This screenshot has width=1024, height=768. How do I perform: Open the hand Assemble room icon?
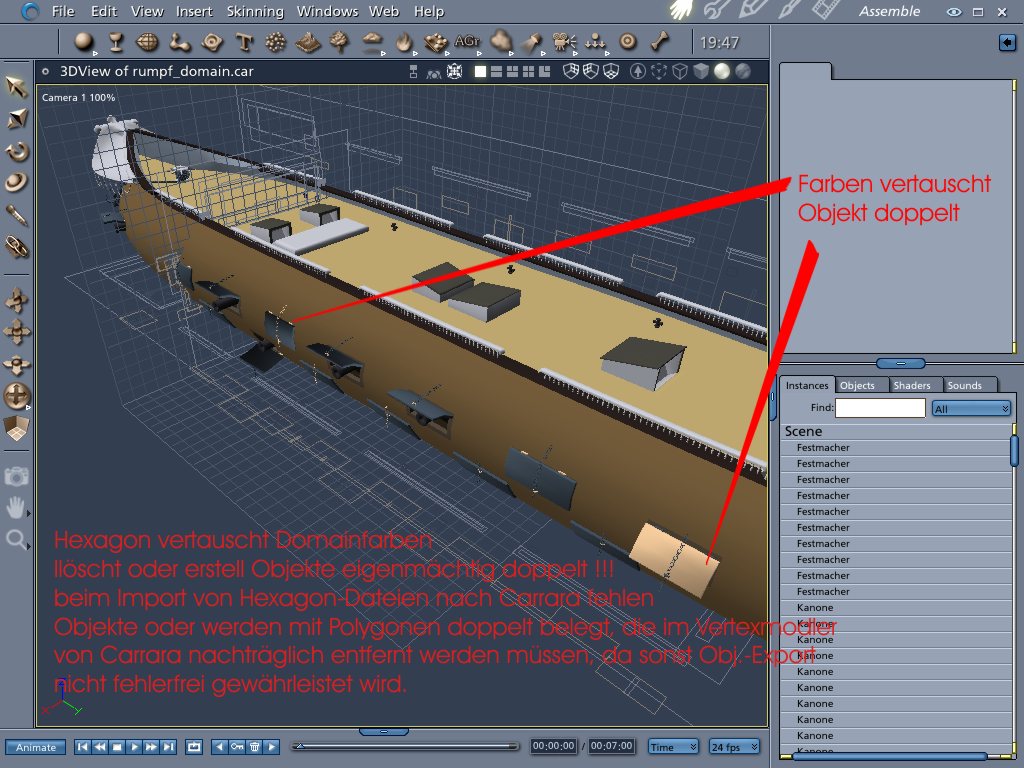click(x=680, y=9)
